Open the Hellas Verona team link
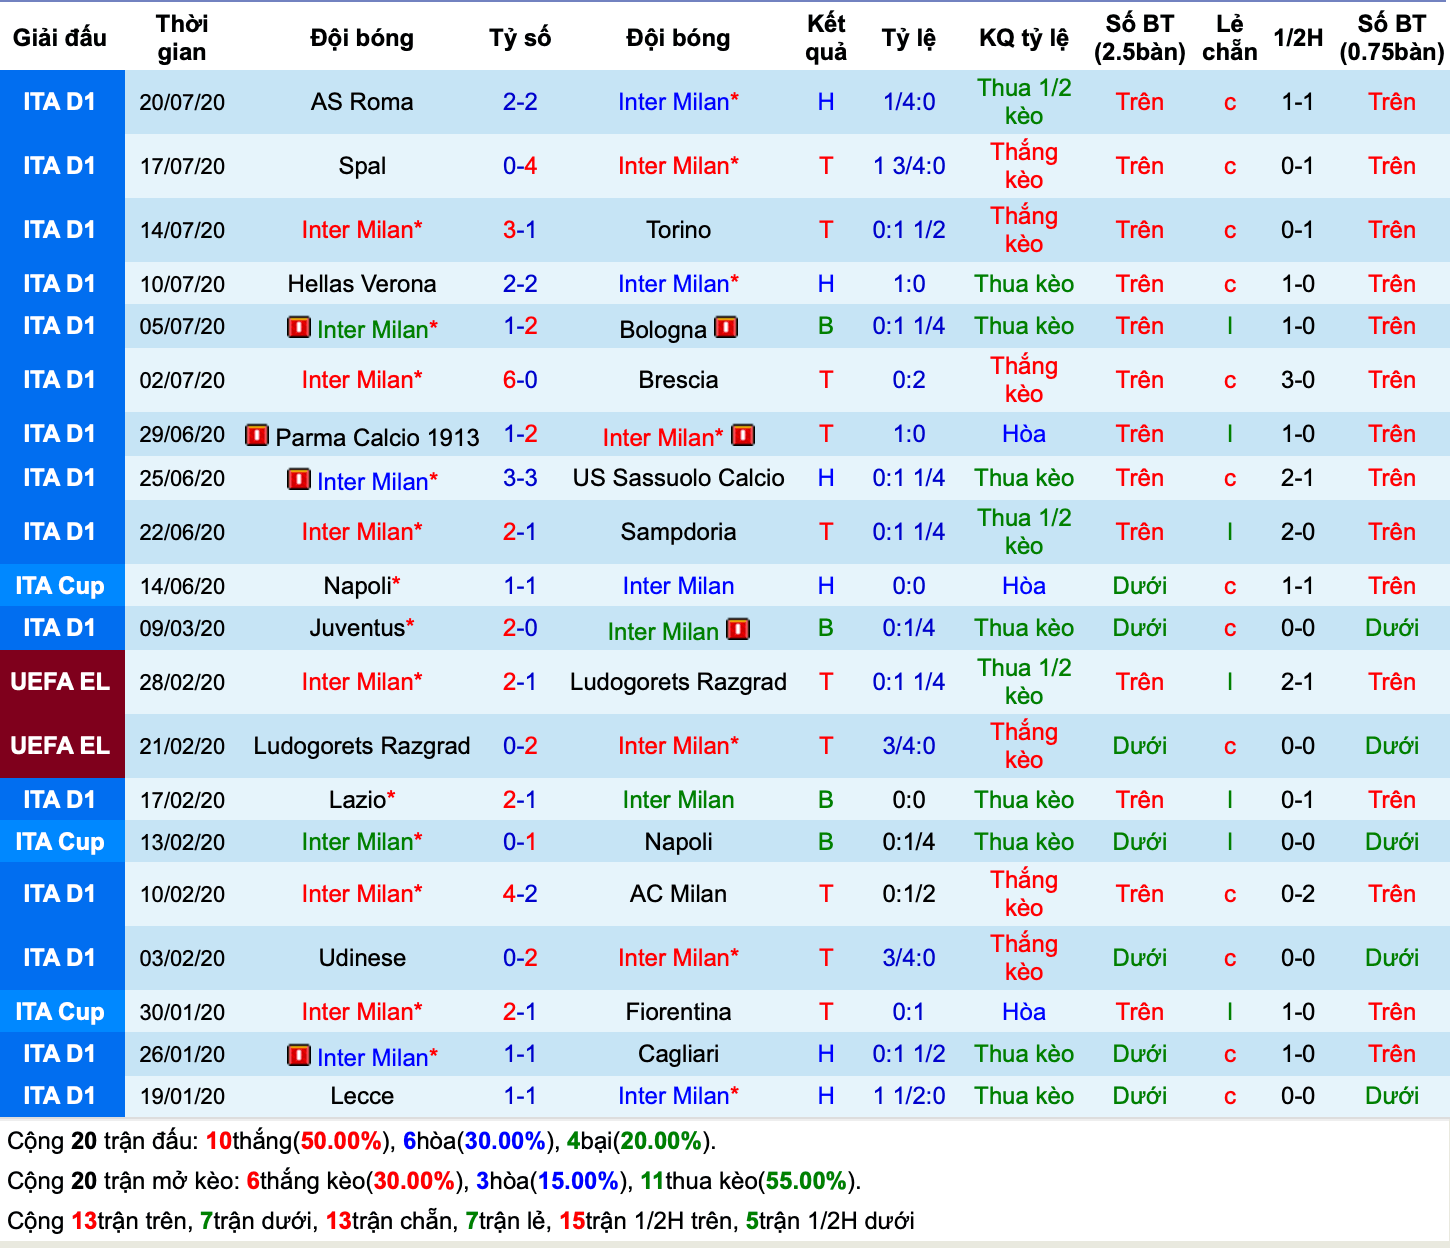The image size is (1450, 1248). pos(362,284)
